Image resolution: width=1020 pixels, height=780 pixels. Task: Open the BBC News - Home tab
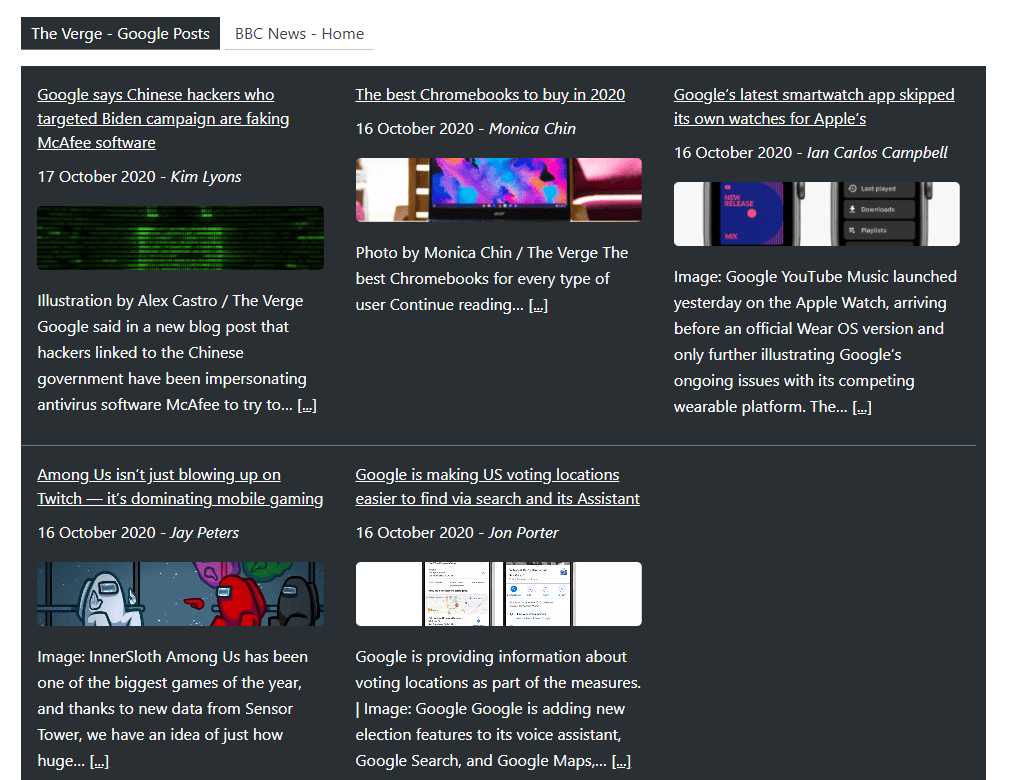coord(299,34)
